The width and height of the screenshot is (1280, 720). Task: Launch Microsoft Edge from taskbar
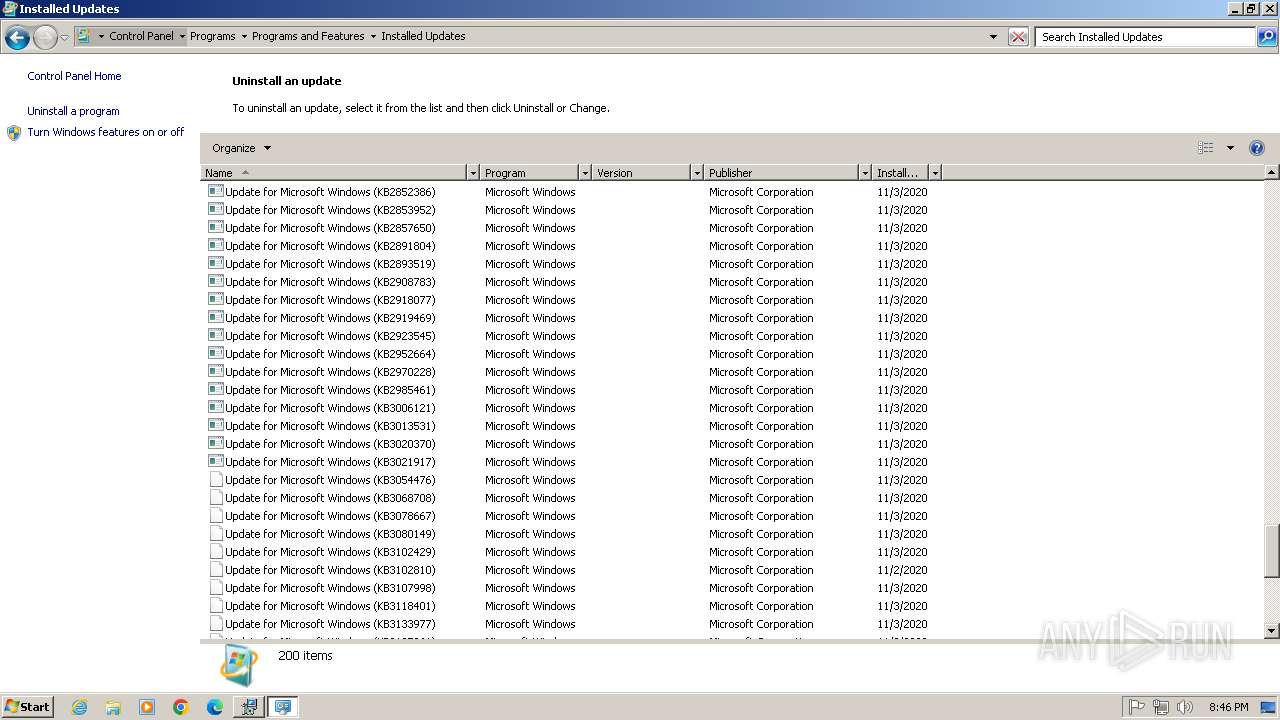point(215,707)
